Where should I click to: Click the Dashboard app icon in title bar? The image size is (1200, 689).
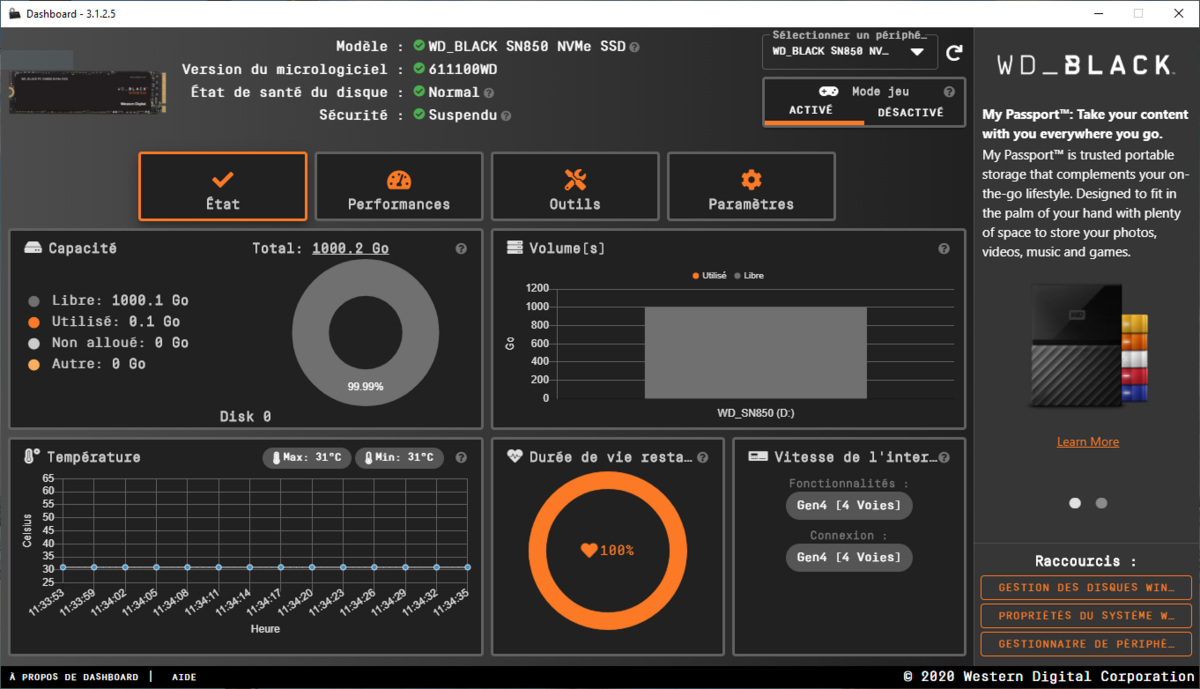[12, 13]
